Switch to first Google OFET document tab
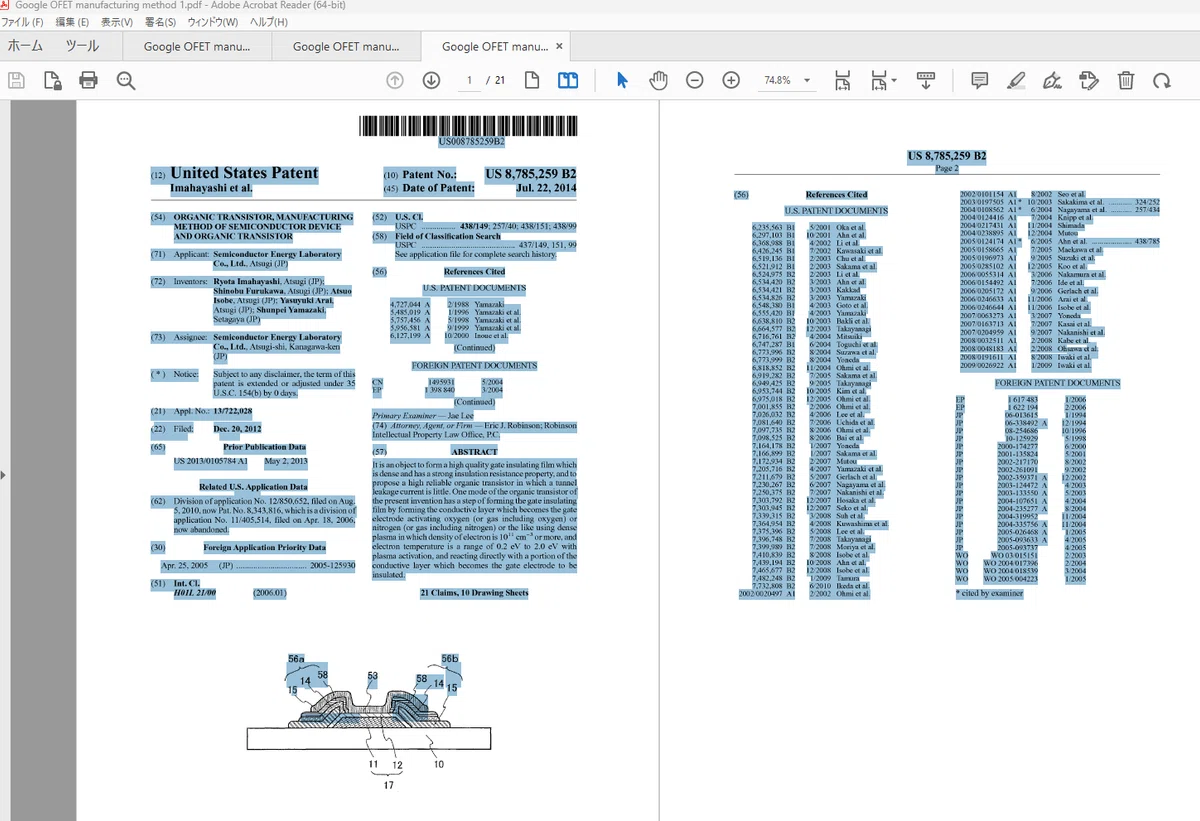1200x821 pixels. pyautogui.click(x=196, y=46)
